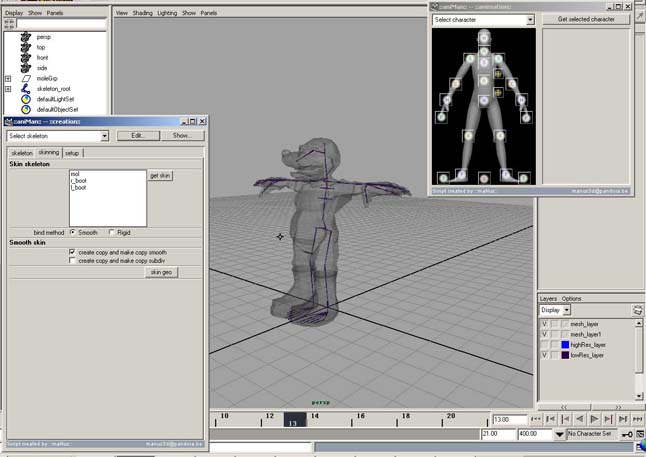Viewport: 646px width, 457px height.
Task: Click the dark color swatch of lowRes_layer
Action: coord(565,355)
